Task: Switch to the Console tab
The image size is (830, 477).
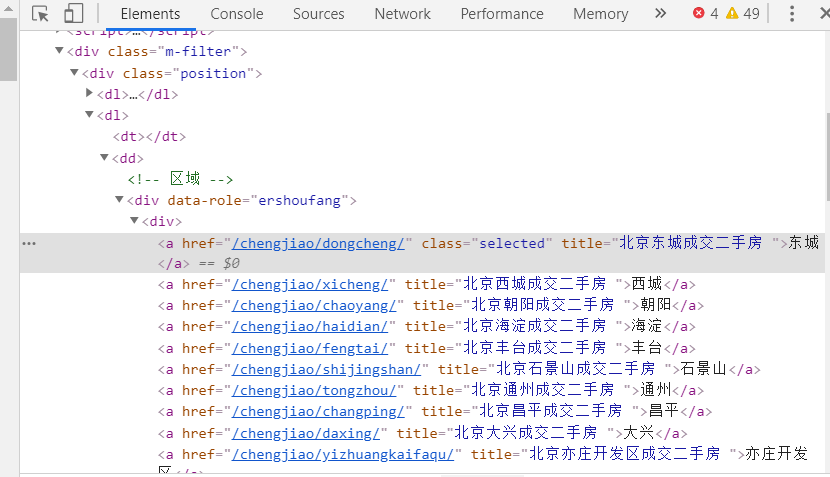Action: tap(237, 14)
